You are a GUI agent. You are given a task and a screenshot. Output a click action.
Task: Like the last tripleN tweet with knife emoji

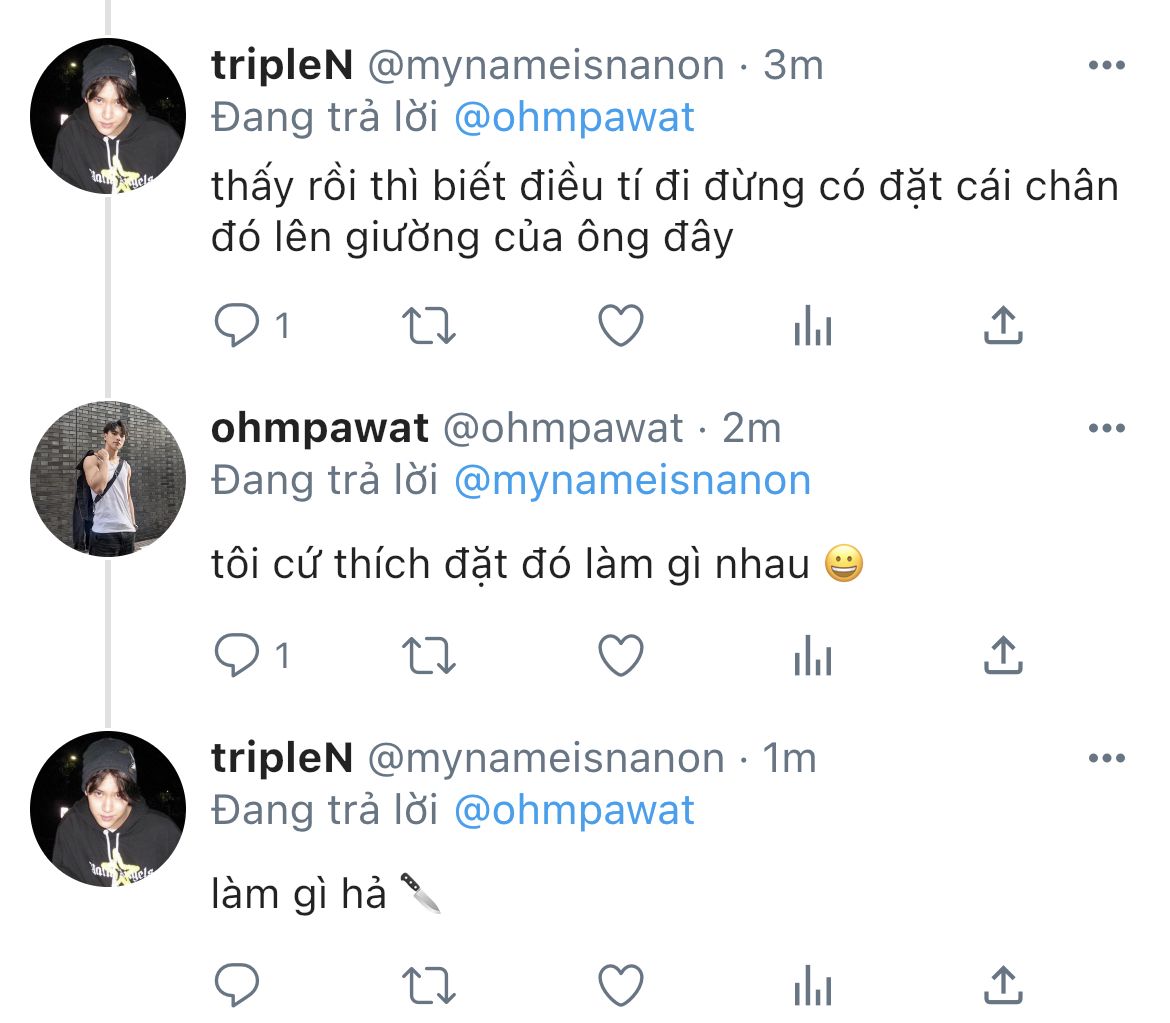[620, 986]
